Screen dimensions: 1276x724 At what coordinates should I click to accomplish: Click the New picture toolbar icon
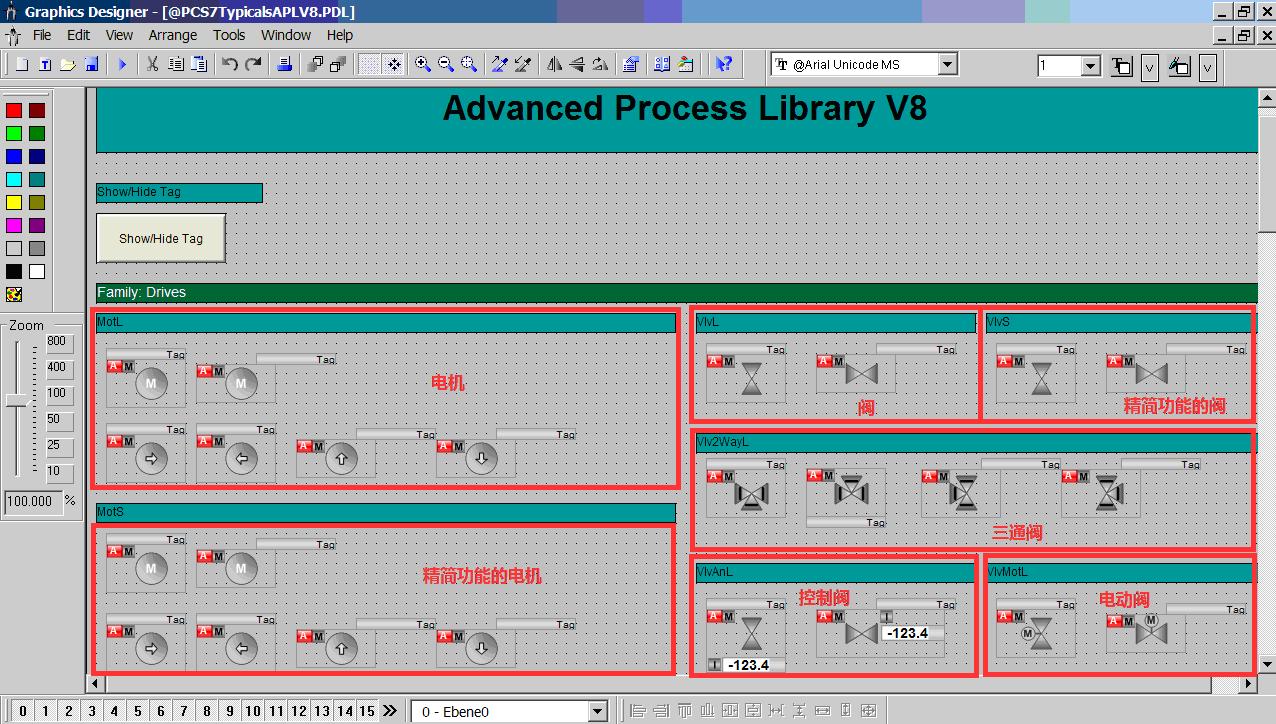tap(22, 64)
